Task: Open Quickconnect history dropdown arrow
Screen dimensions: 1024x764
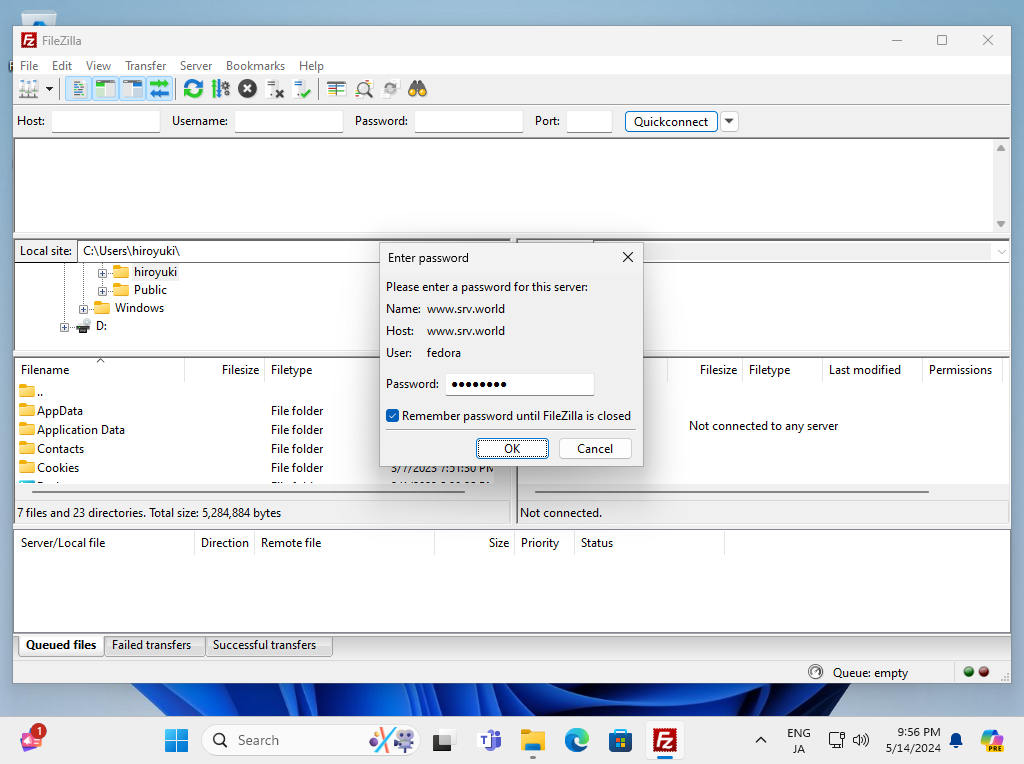Action: click(x=729, y=121)
